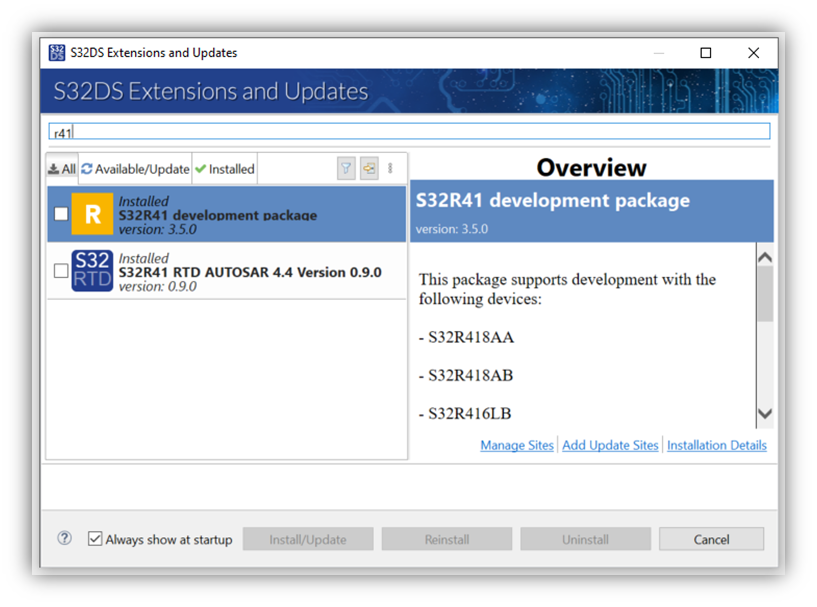This screenshot has height=607, width=817.
Task: Maximize the Extensions and Updates window
Action: [705, 53]
